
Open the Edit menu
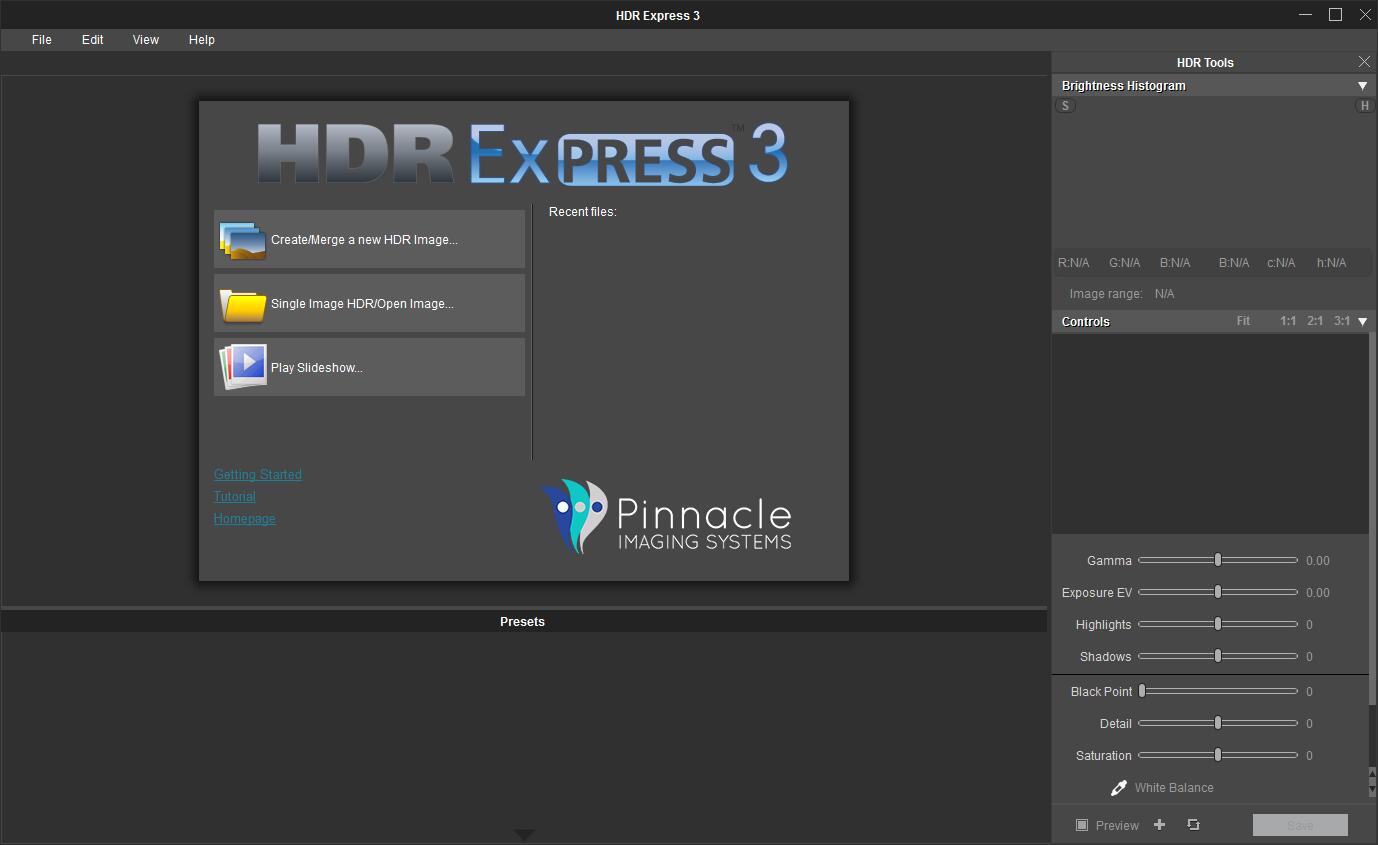pos(93,40)
